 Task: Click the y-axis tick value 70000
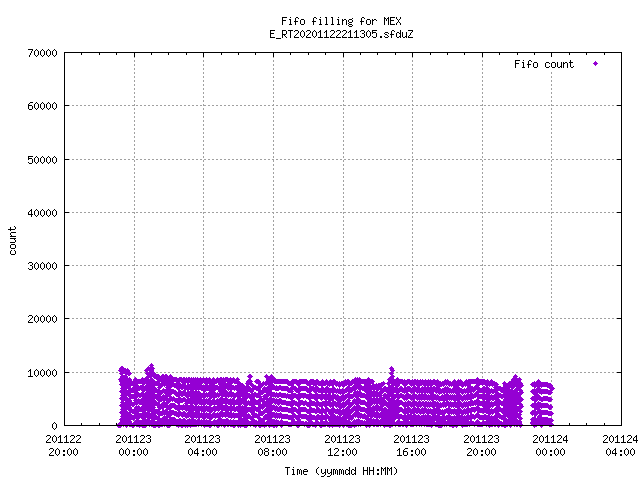coord(42,53)
